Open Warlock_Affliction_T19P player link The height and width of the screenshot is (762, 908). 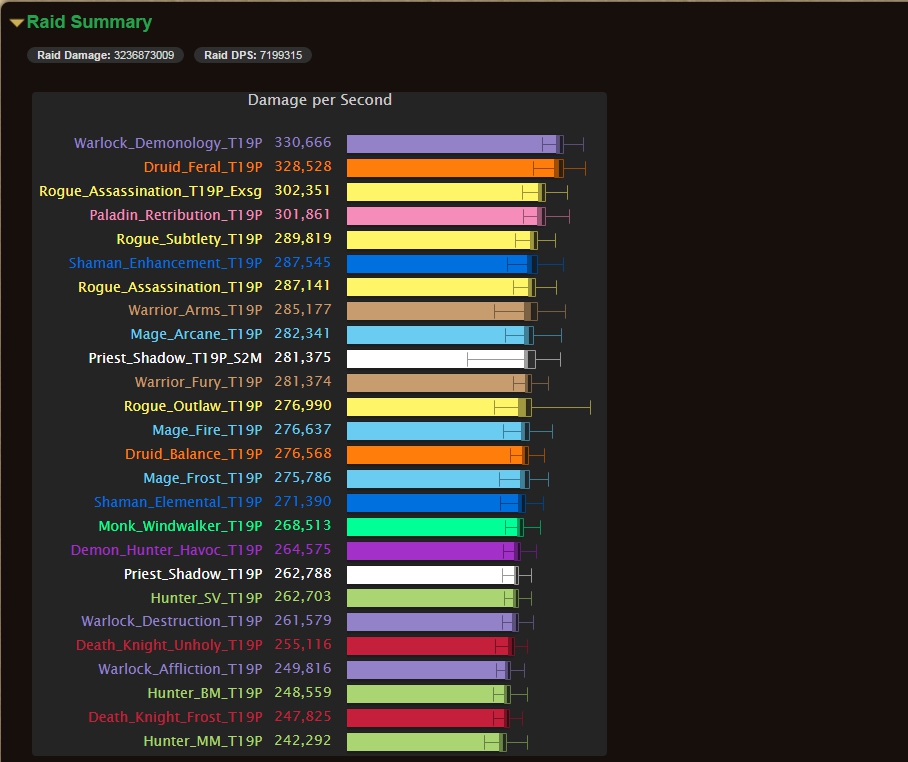click(180, 669)
